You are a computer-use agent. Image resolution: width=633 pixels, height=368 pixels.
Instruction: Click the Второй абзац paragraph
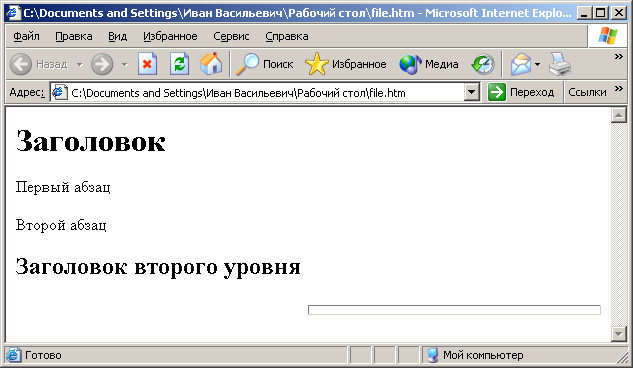click(61, 225)
